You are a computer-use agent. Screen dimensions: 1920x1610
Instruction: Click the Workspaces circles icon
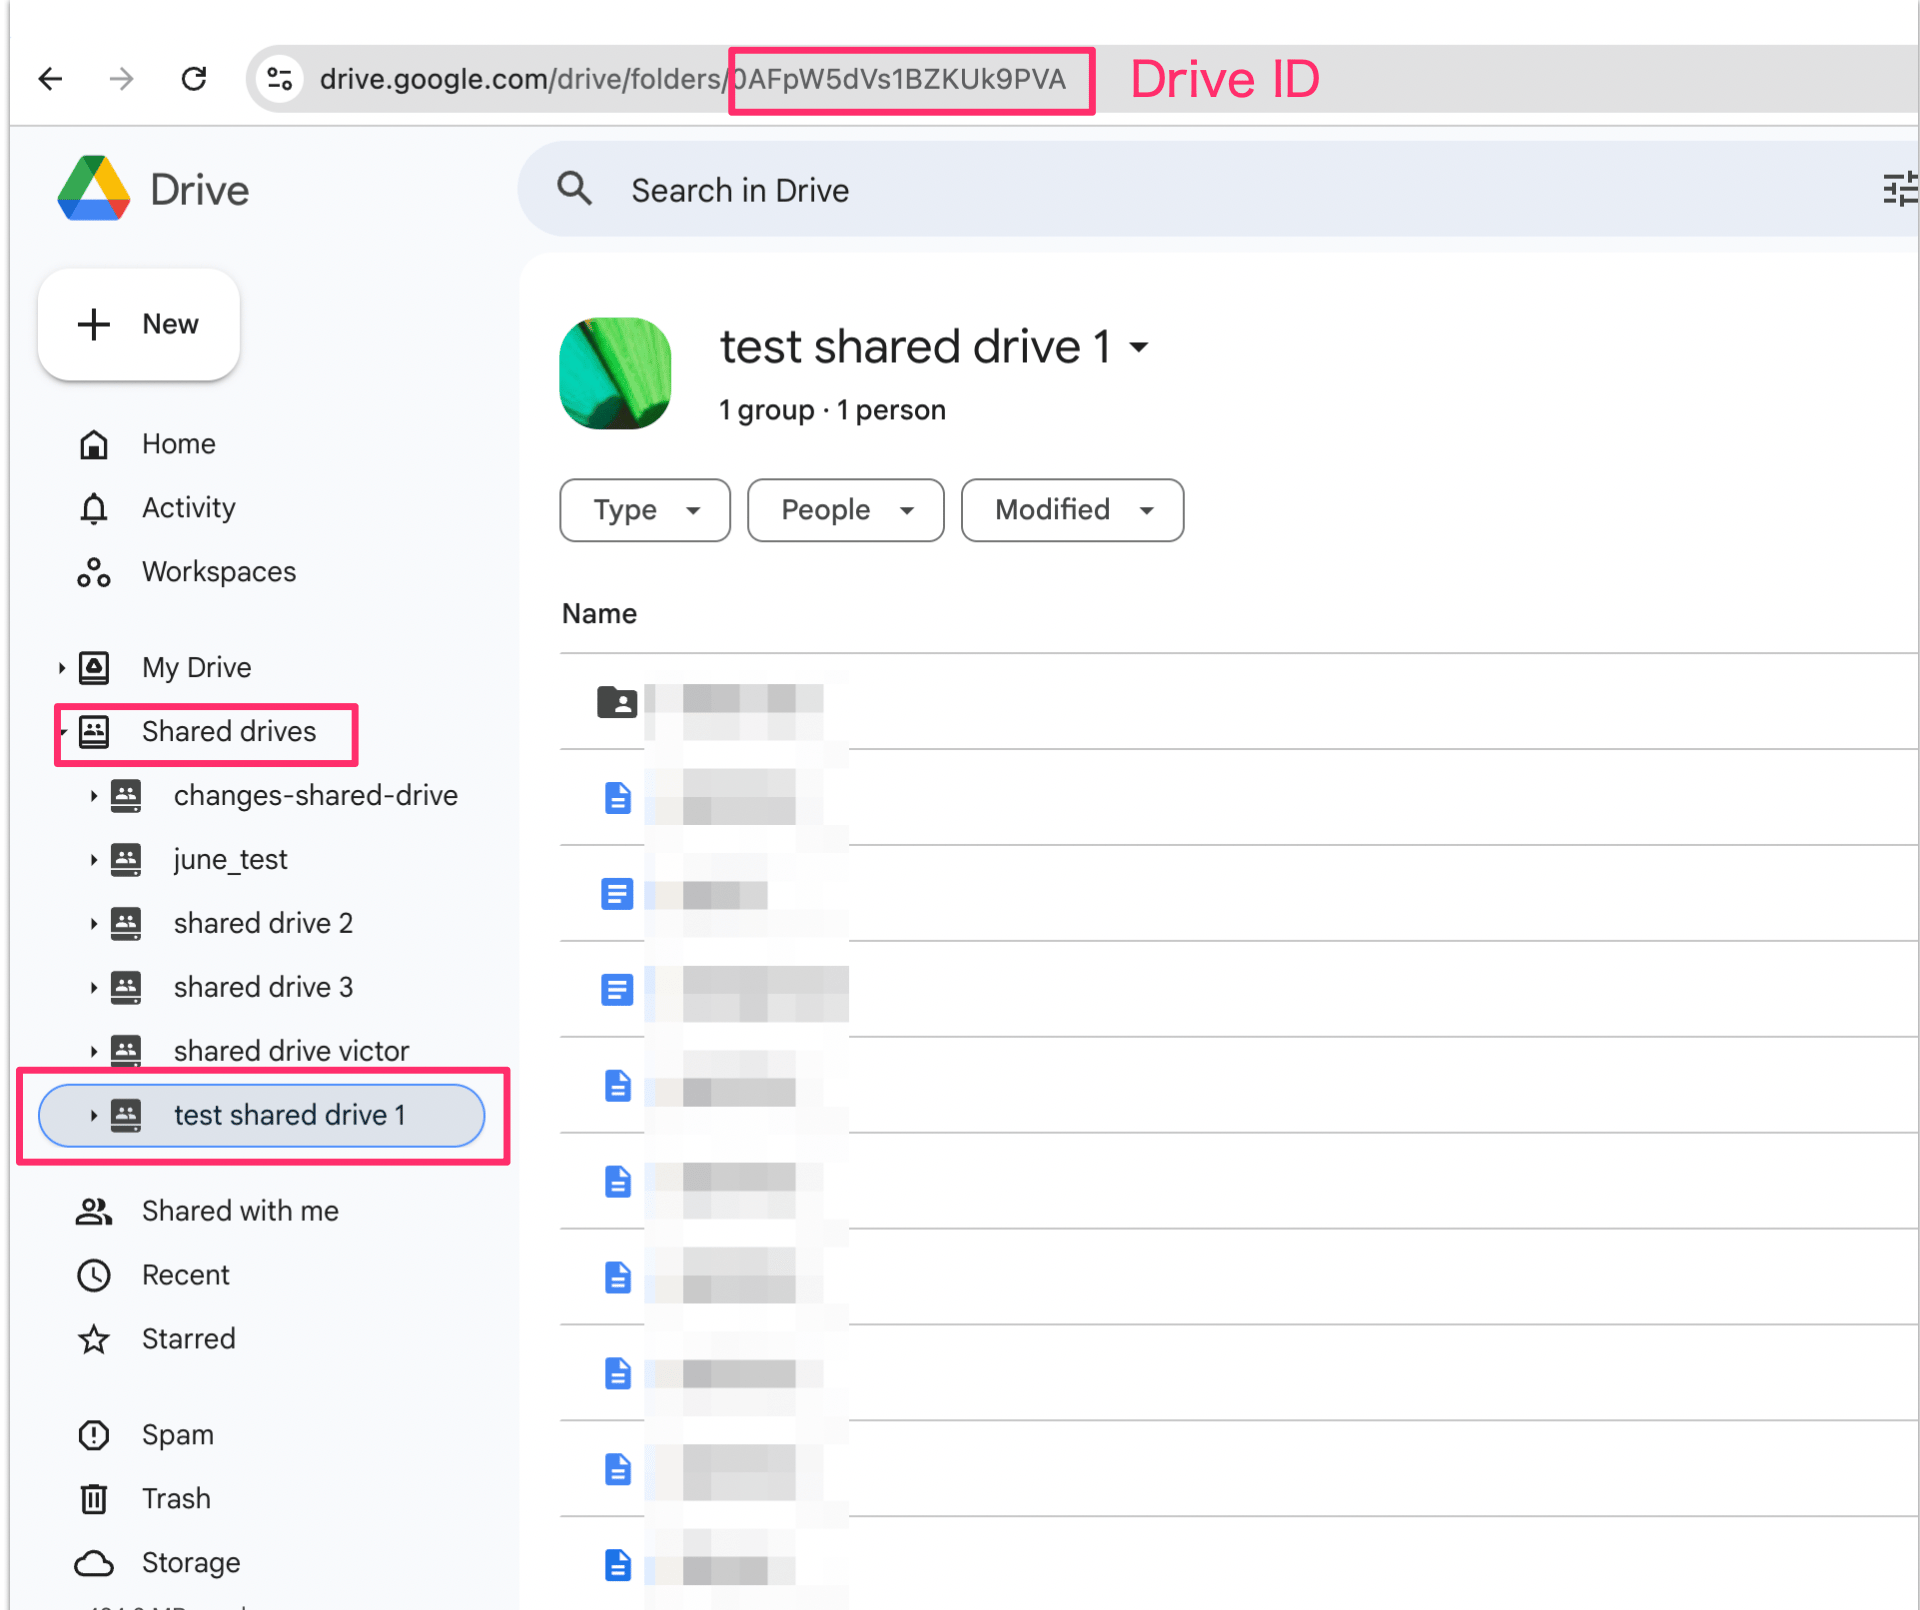(94, 572)
